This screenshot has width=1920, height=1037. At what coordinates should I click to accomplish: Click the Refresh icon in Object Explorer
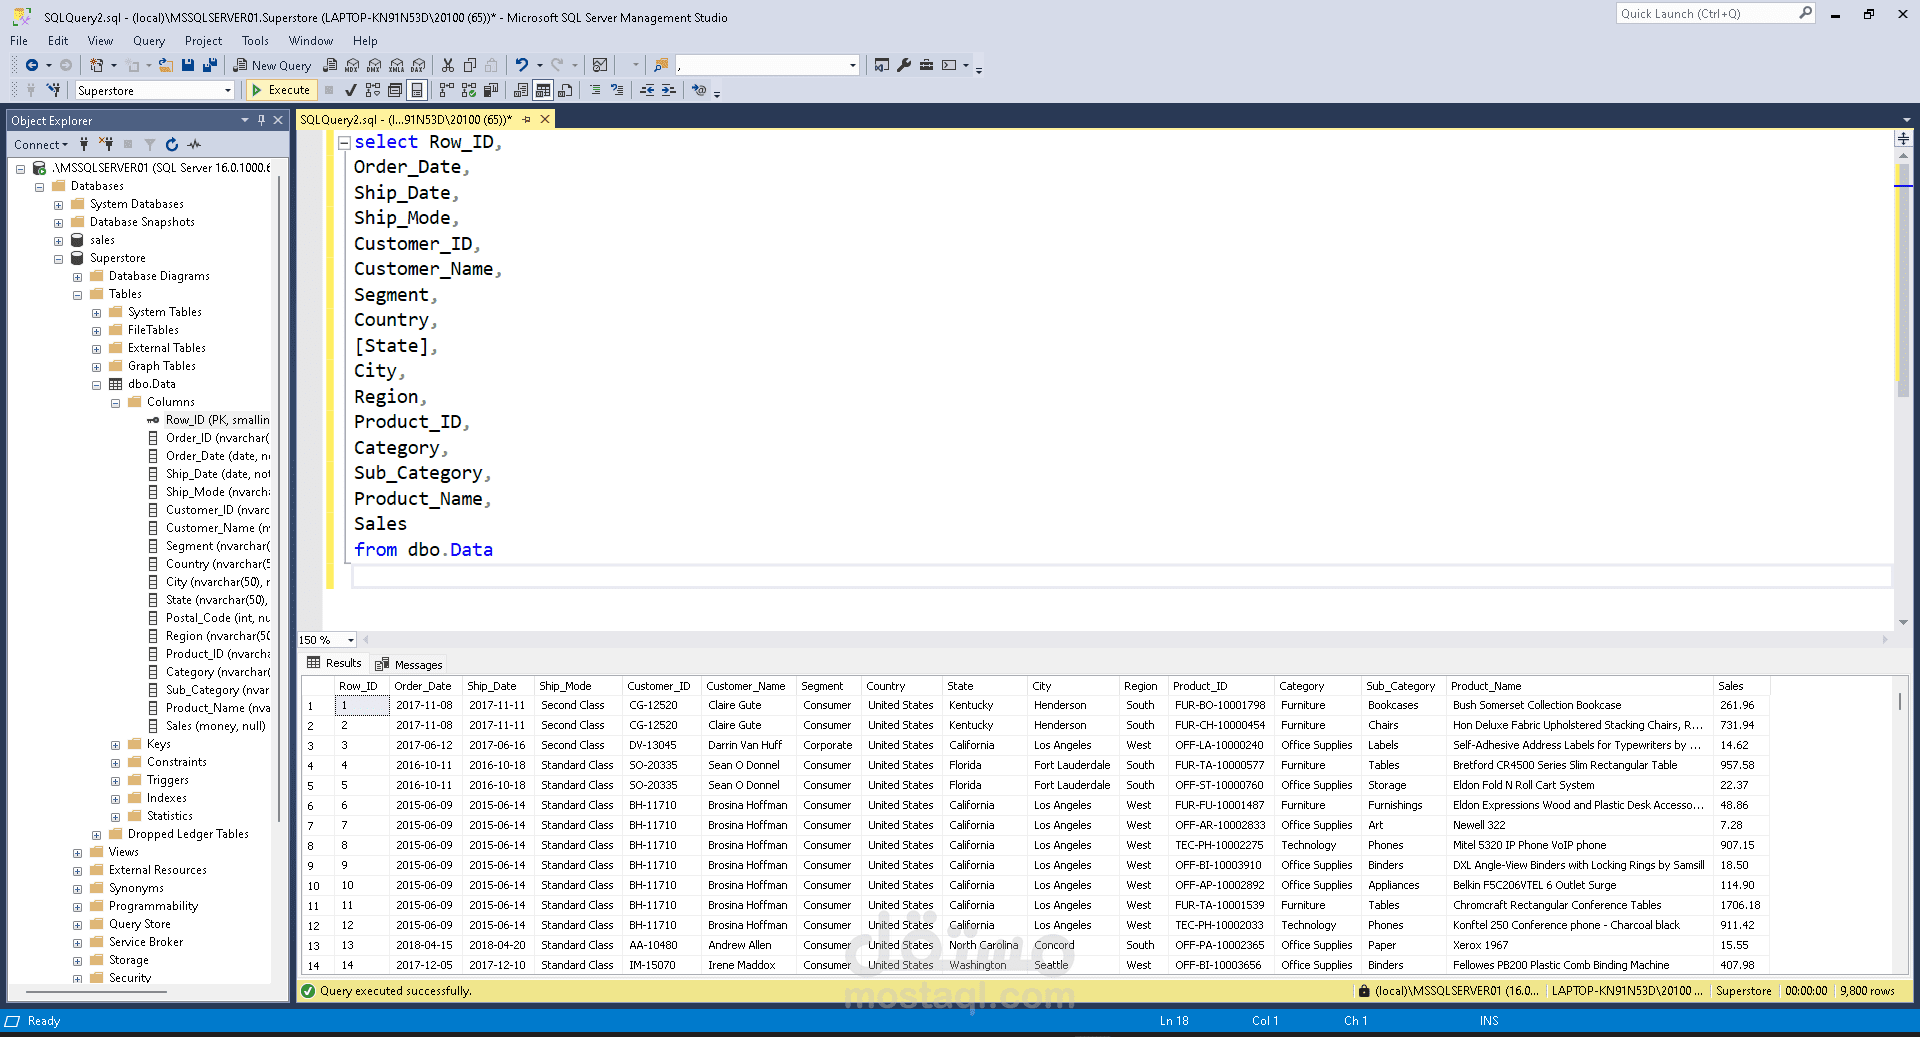pyautogui.click(x=172, y=145)
